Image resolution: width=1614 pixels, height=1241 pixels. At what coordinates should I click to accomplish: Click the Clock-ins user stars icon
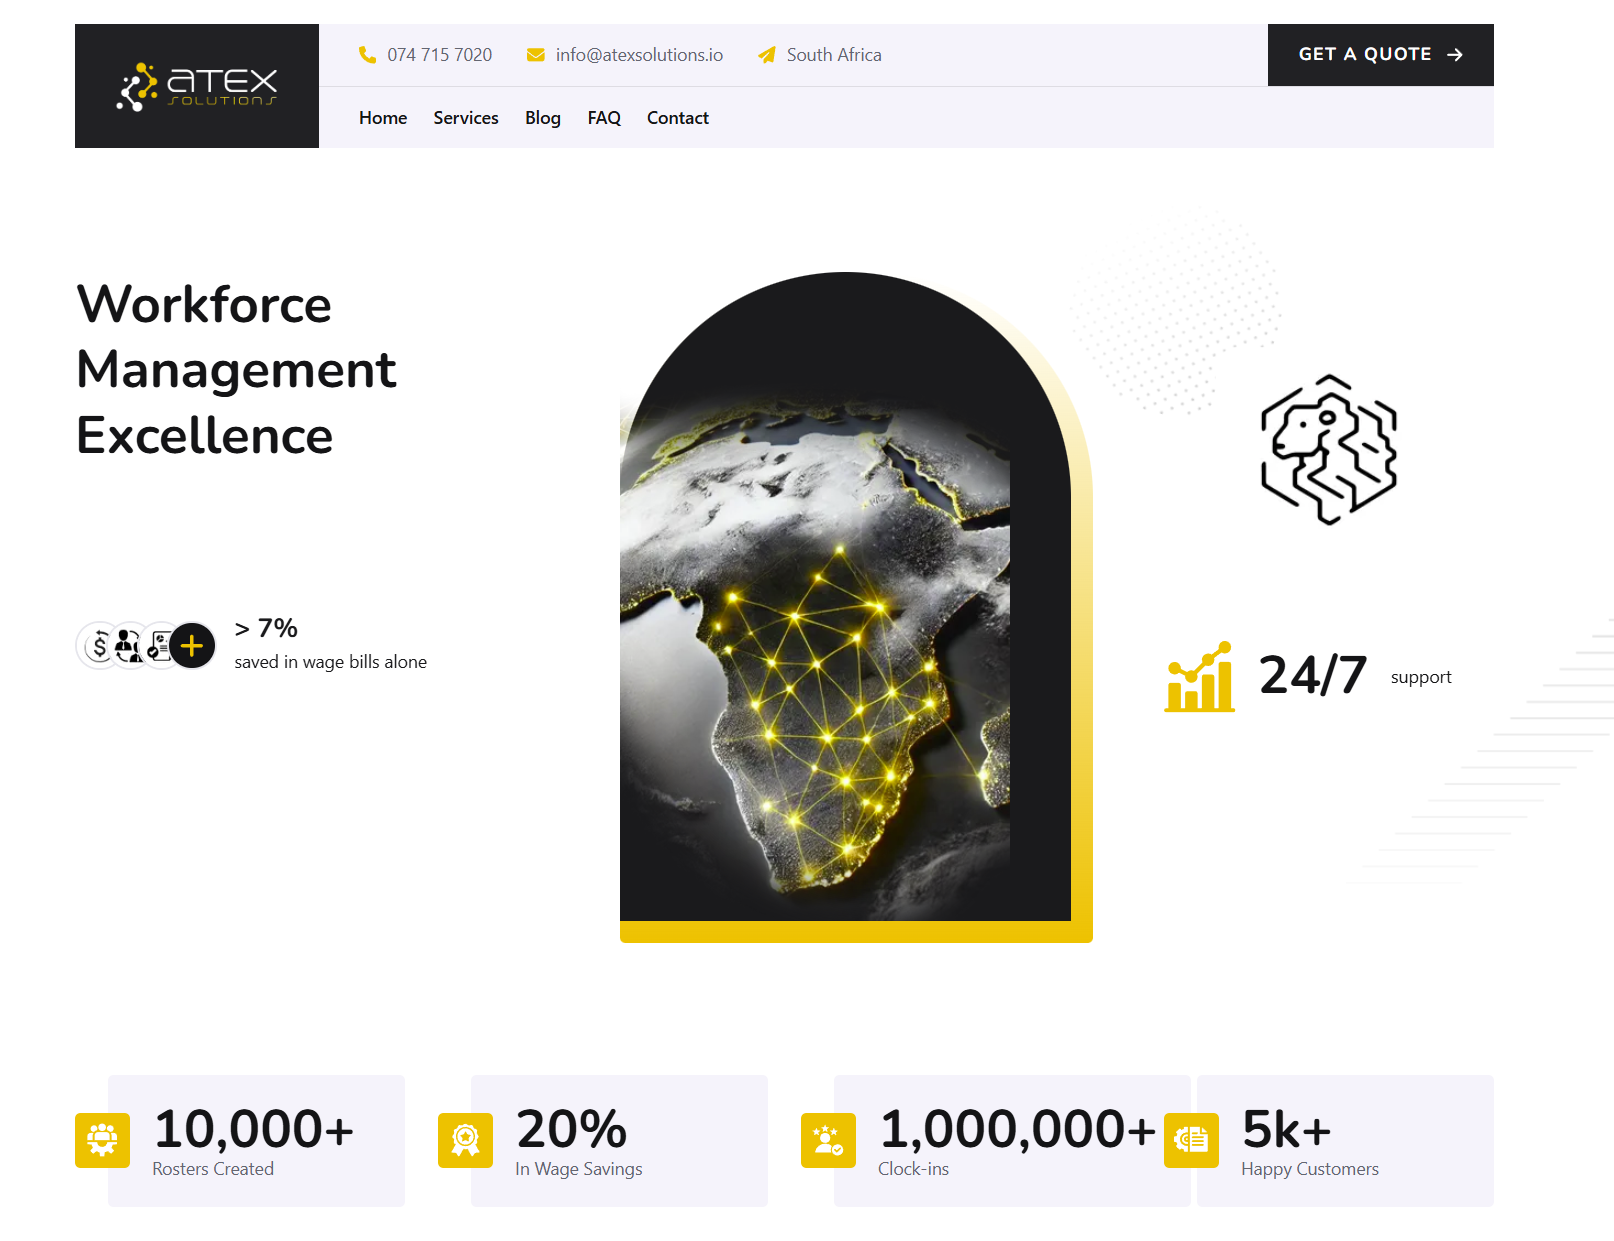(x=828, y=1140)
